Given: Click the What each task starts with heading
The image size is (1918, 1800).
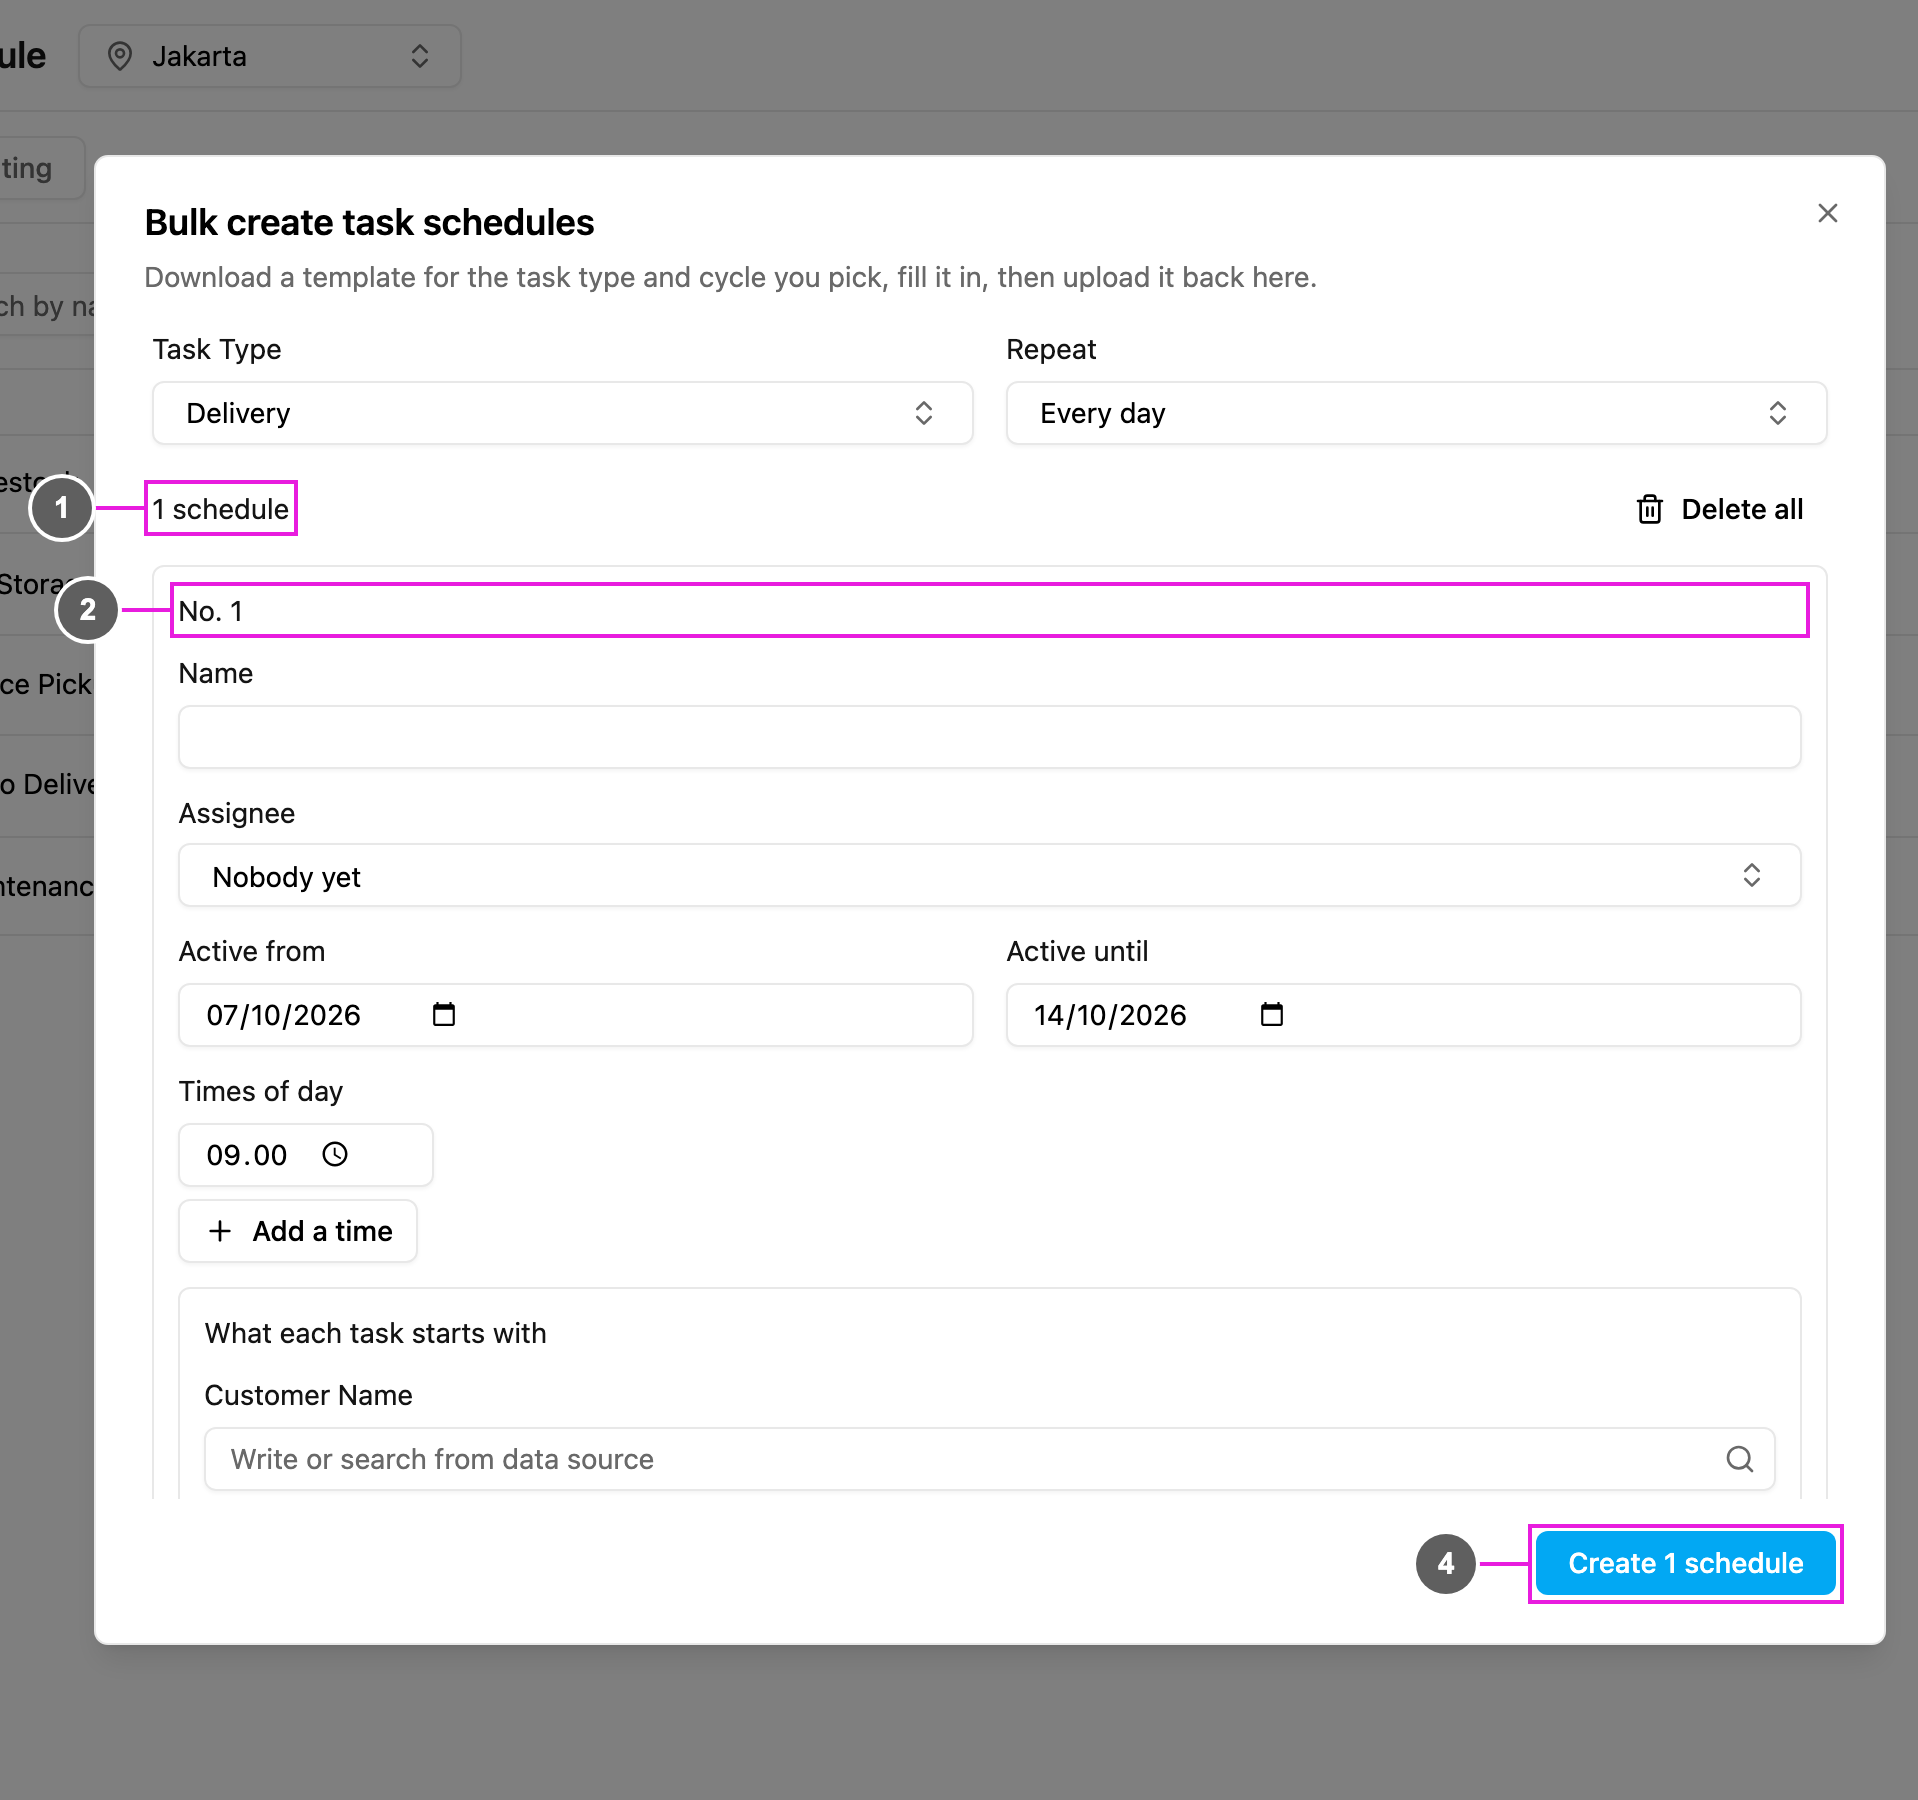Looking at the screenshot, I should tap(376, 1333).
